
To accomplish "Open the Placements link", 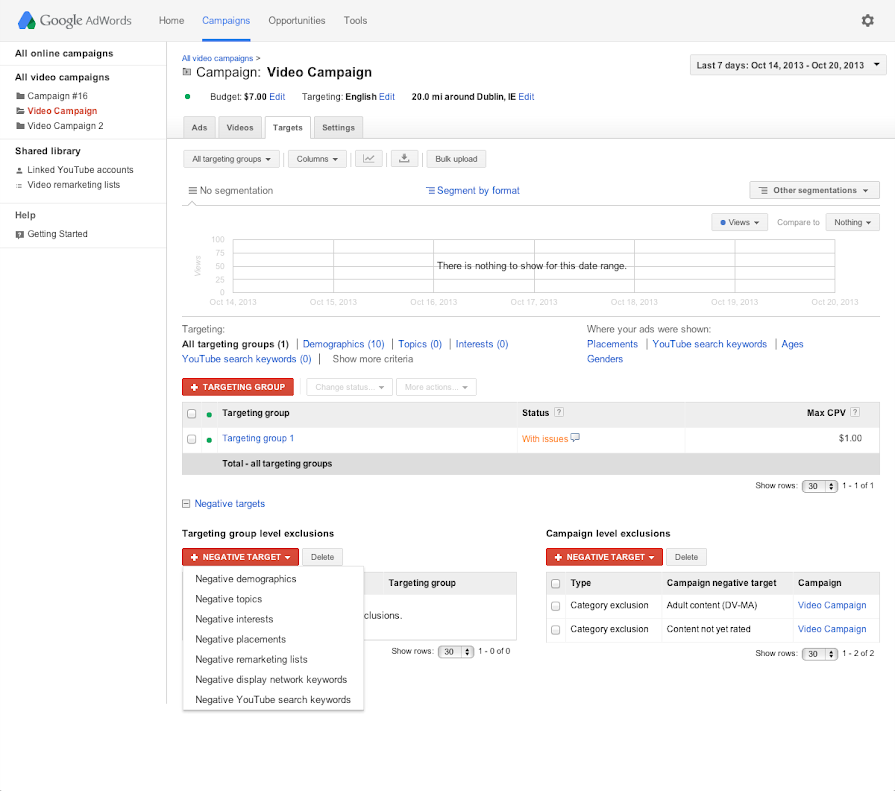I will (612, 344).
